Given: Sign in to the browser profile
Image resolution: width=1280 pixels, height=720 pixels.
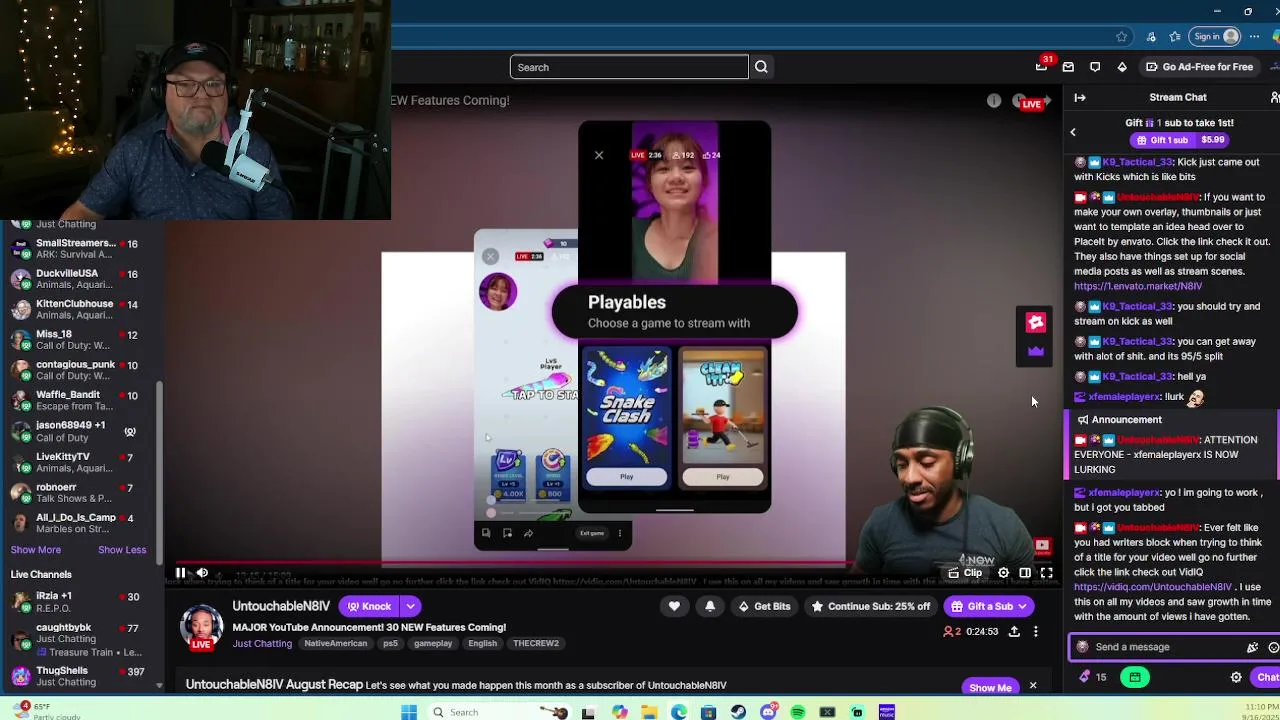Looking at the screenshot, I should (1216, 37).
